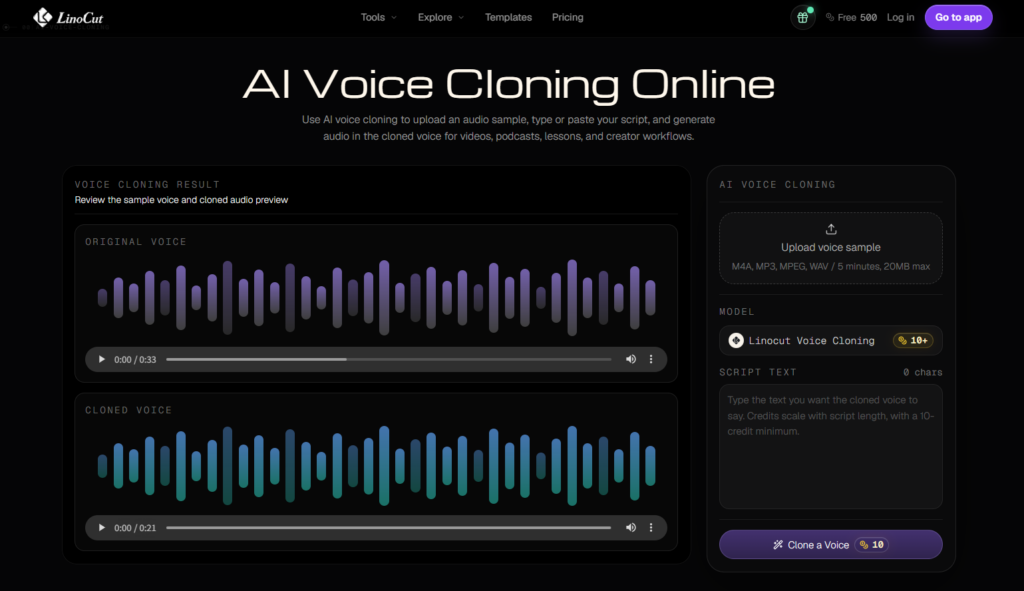Viewport: 1024px width, 591px height.
Task: Click the 0 chars counter
Action: (923, 372)
